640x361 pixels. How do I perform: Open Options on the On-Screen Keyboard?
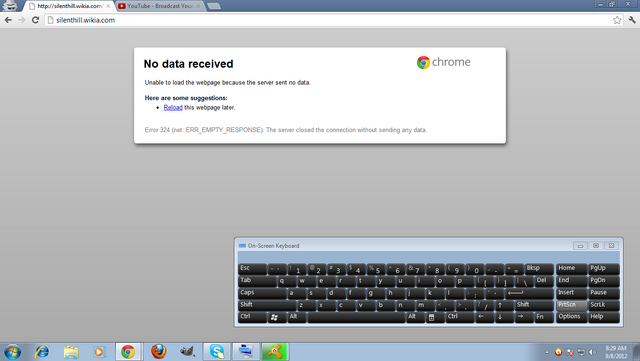click(x=572, y=317)
